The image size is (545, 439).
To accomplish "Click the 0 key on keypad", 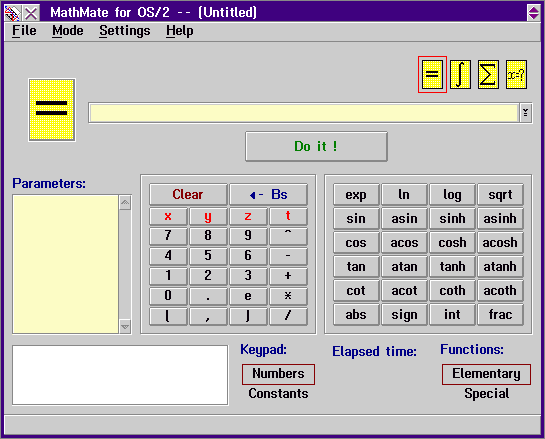I will click(x=168, y=296).
